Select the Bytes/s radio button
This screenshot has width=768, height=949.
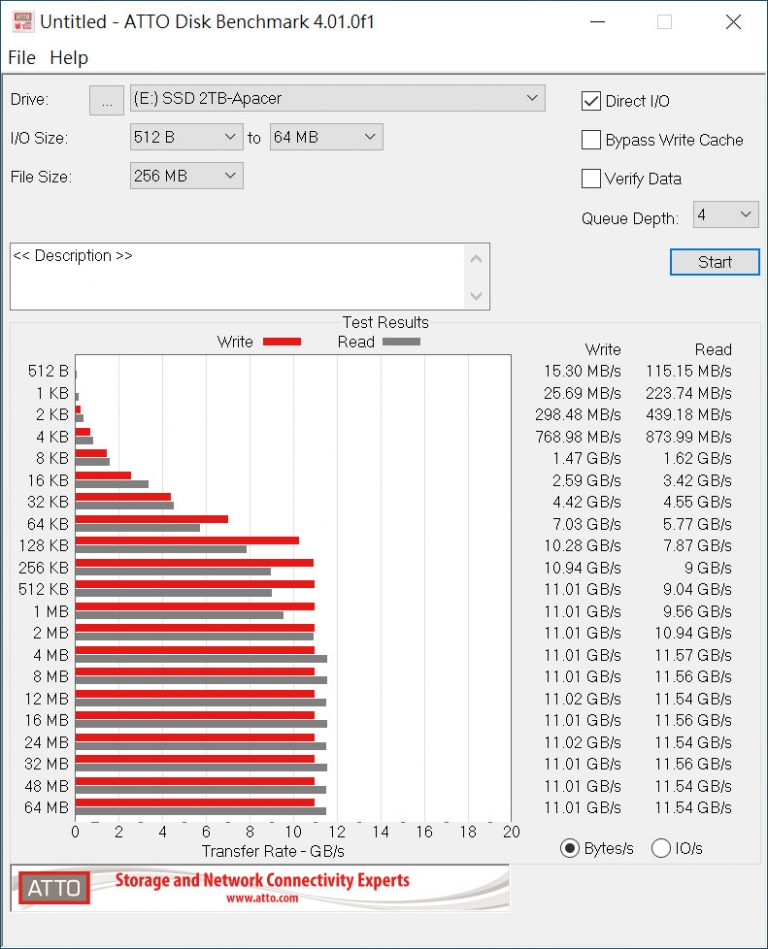[569, 849]
